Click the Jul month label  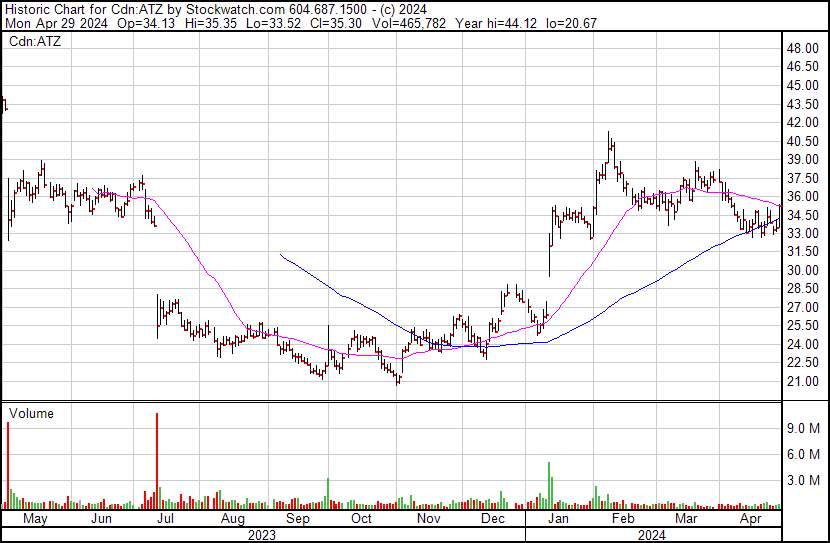166,519
